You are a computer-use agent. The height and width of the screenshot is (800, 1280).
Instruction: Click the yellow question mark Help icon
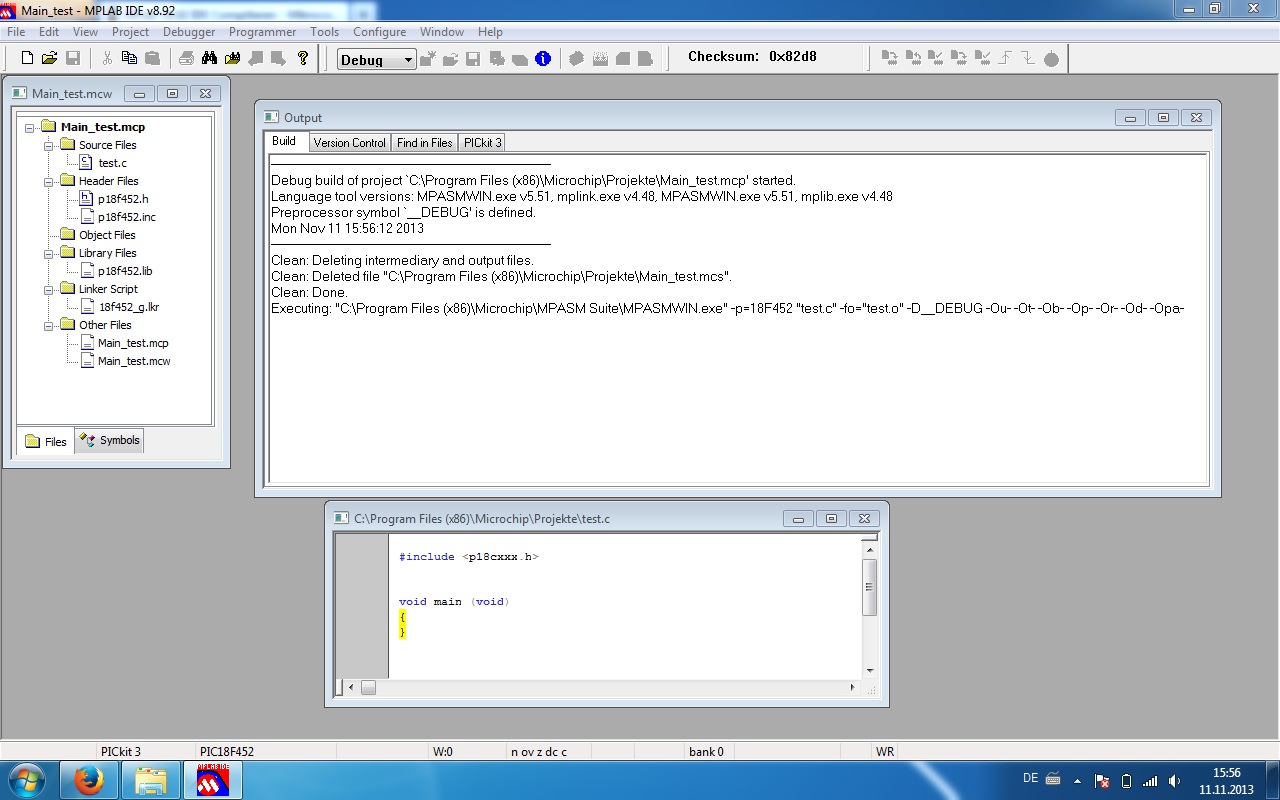303,59
